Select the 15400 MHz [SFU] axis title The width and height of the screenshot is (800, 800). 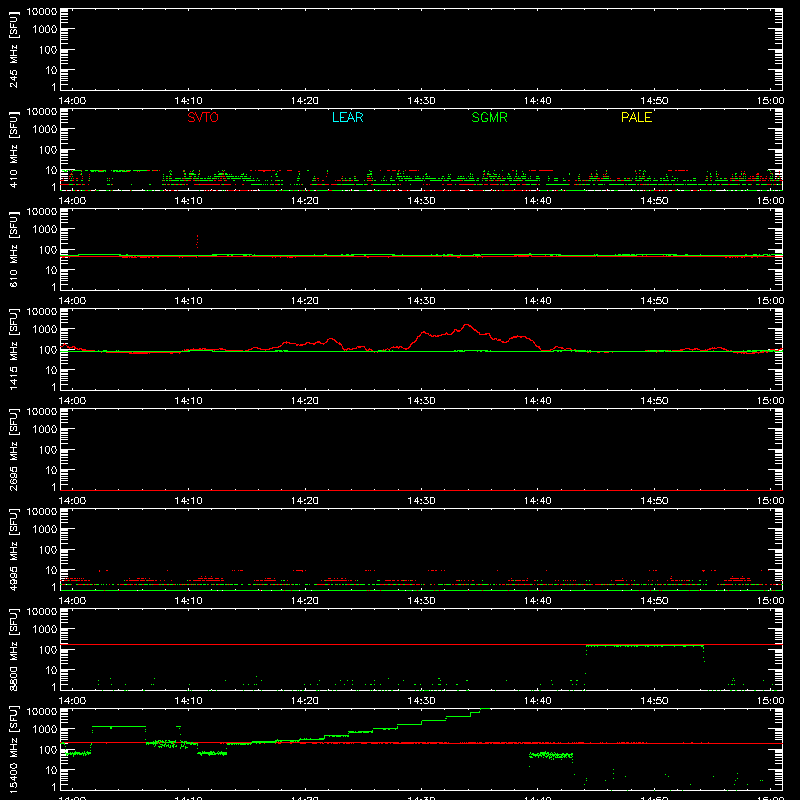click(x=14, y=749)
